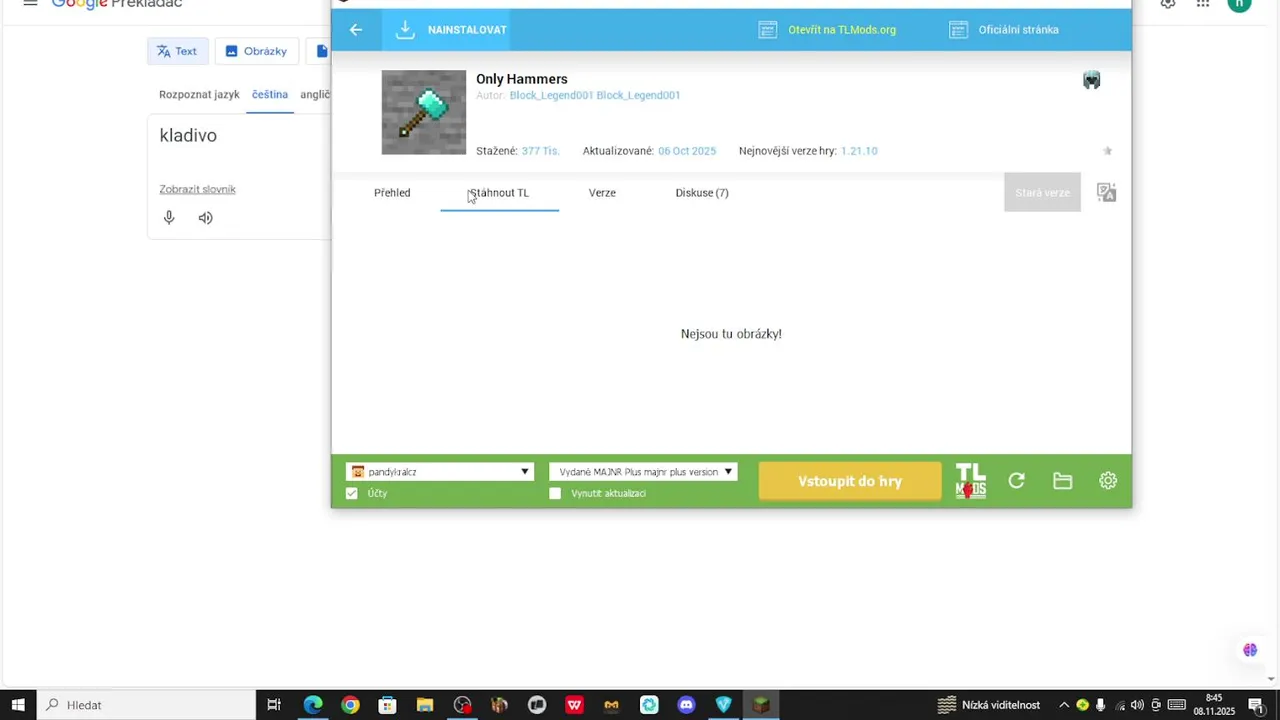Screen dimensions: 1280x720
Task: Open Task View on taskbar
Action: [x=274, y=705]
